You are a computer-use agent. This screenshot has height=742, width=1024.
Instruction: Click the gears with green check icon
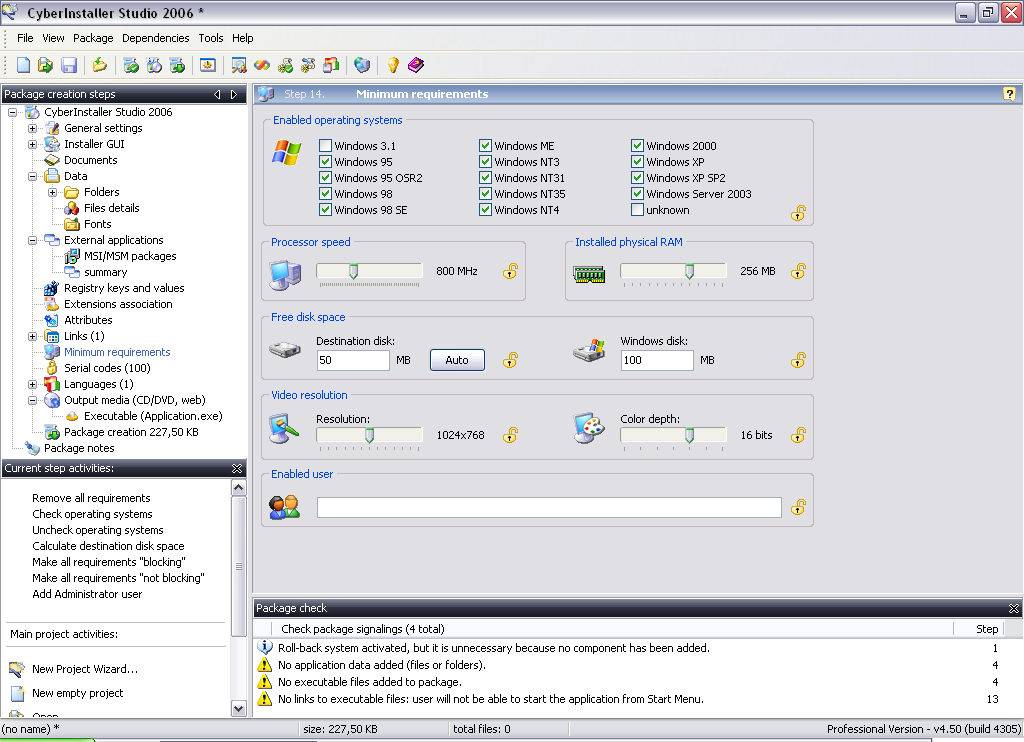[285, 65]
